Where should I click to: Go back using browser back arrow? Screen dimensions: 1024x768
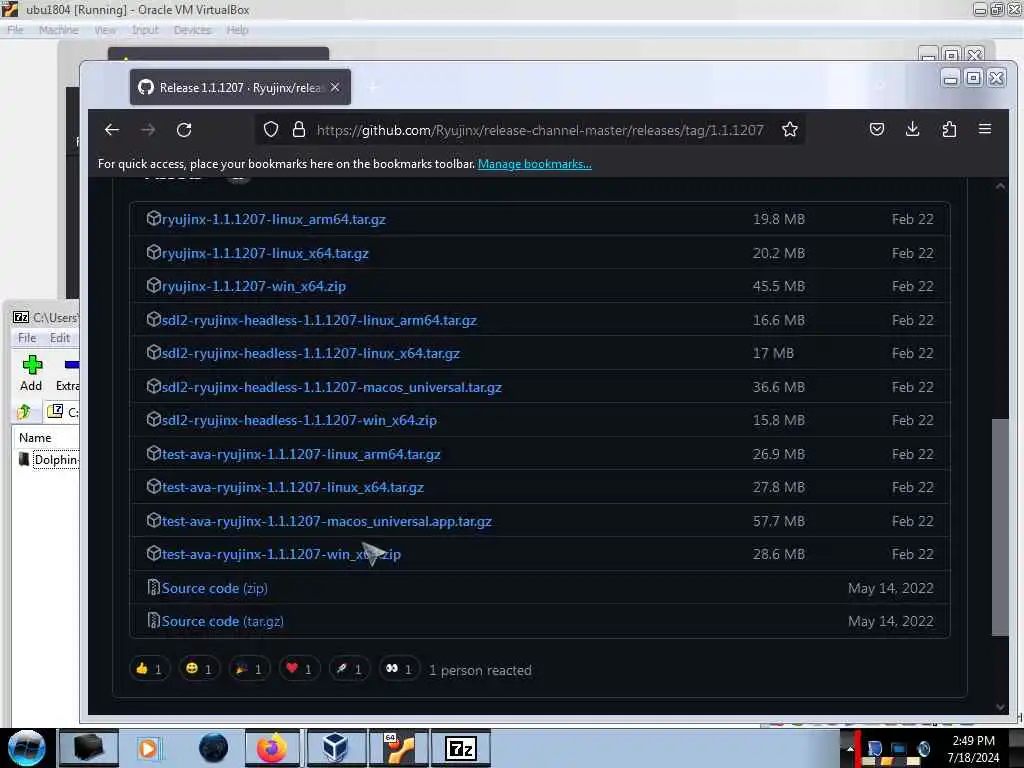coord(112,129)
